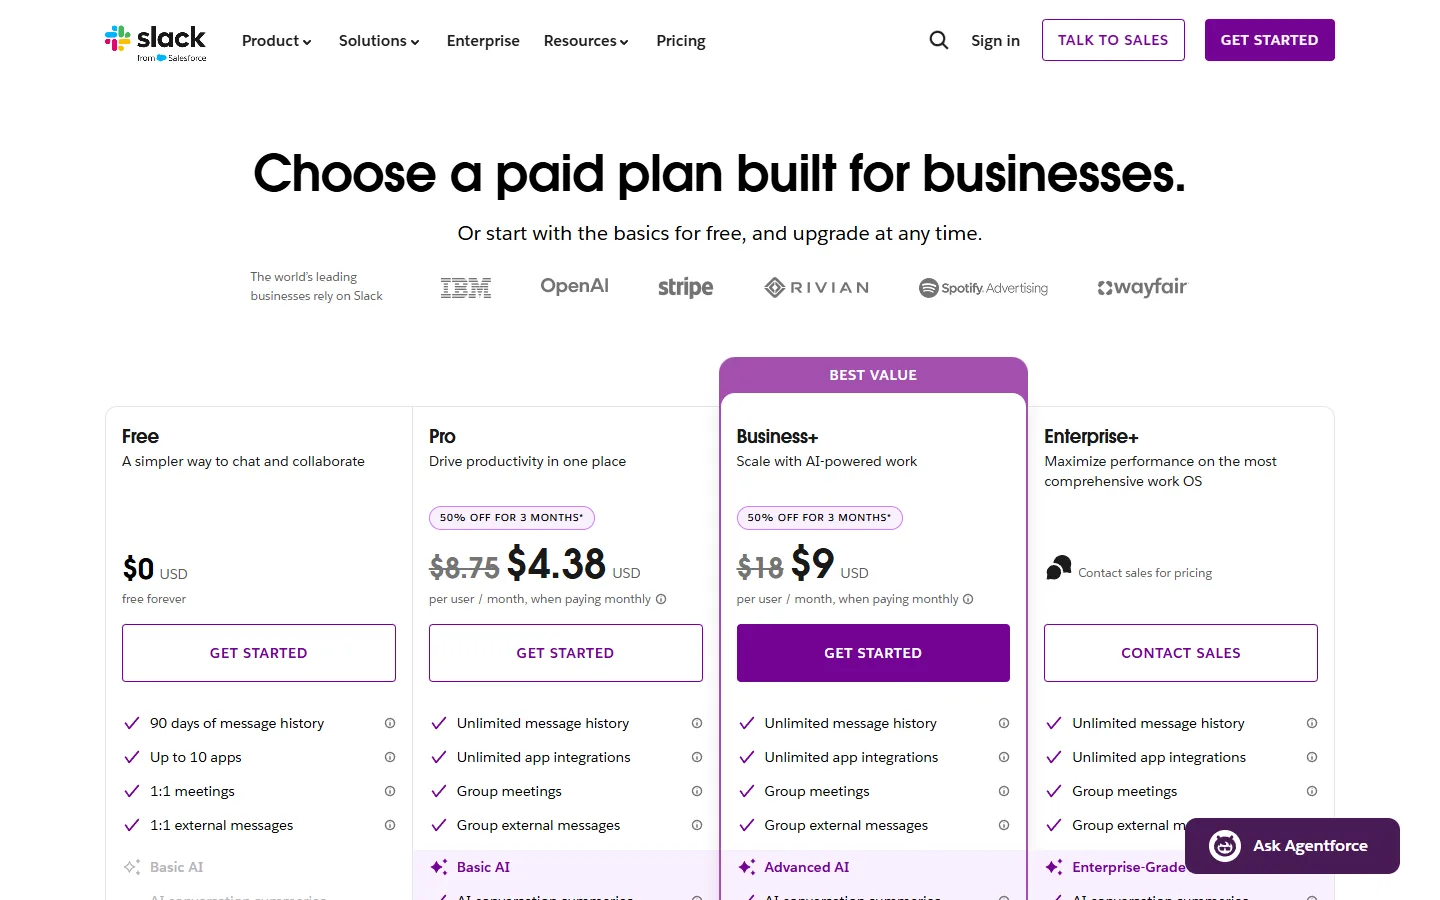
Task: Click the Contact Sales button
Action: (x=1181, y=653)
